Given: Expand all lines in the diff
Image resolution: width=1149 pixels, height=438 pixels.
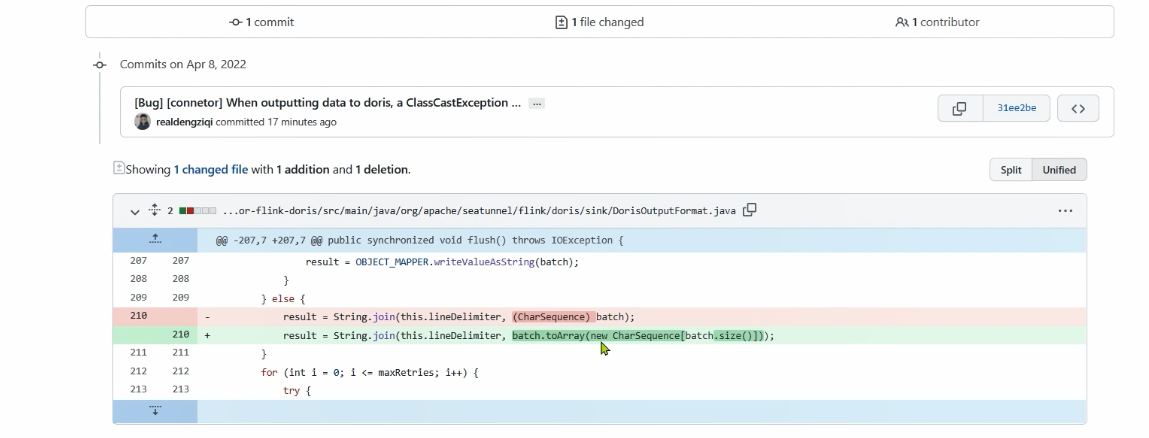Looking at the screenshot, I should coord(155,210).
